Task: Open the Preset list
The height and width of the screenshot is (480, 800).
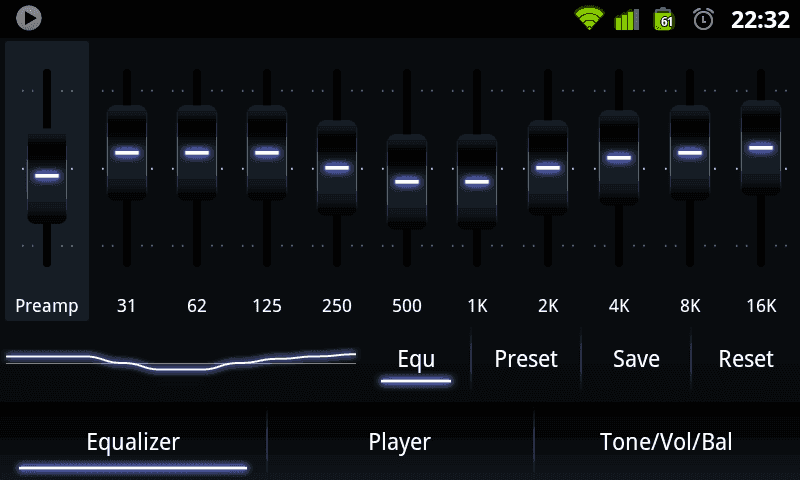Action: click(x=526, y=360)
